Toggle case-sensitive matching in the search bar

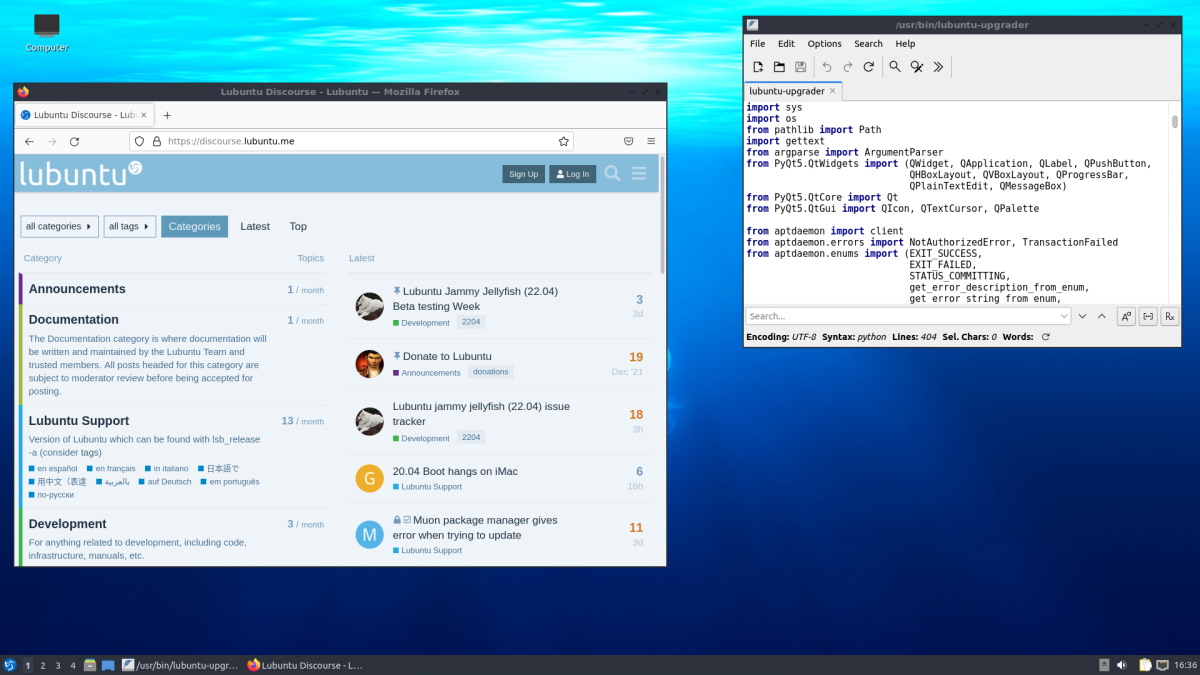(x=1126, y=316)
